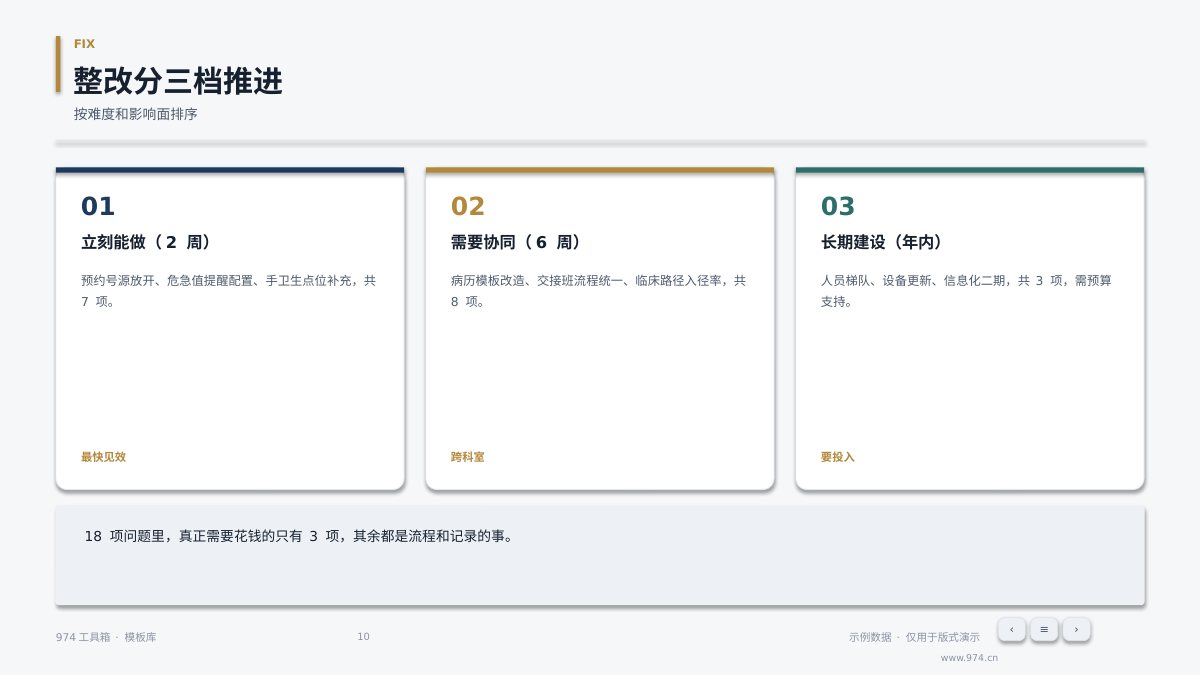The height and width of the screenshot is (675, 1200).
Task: Click the summary sentence about 18 项问题
Action: coord(299,536)
